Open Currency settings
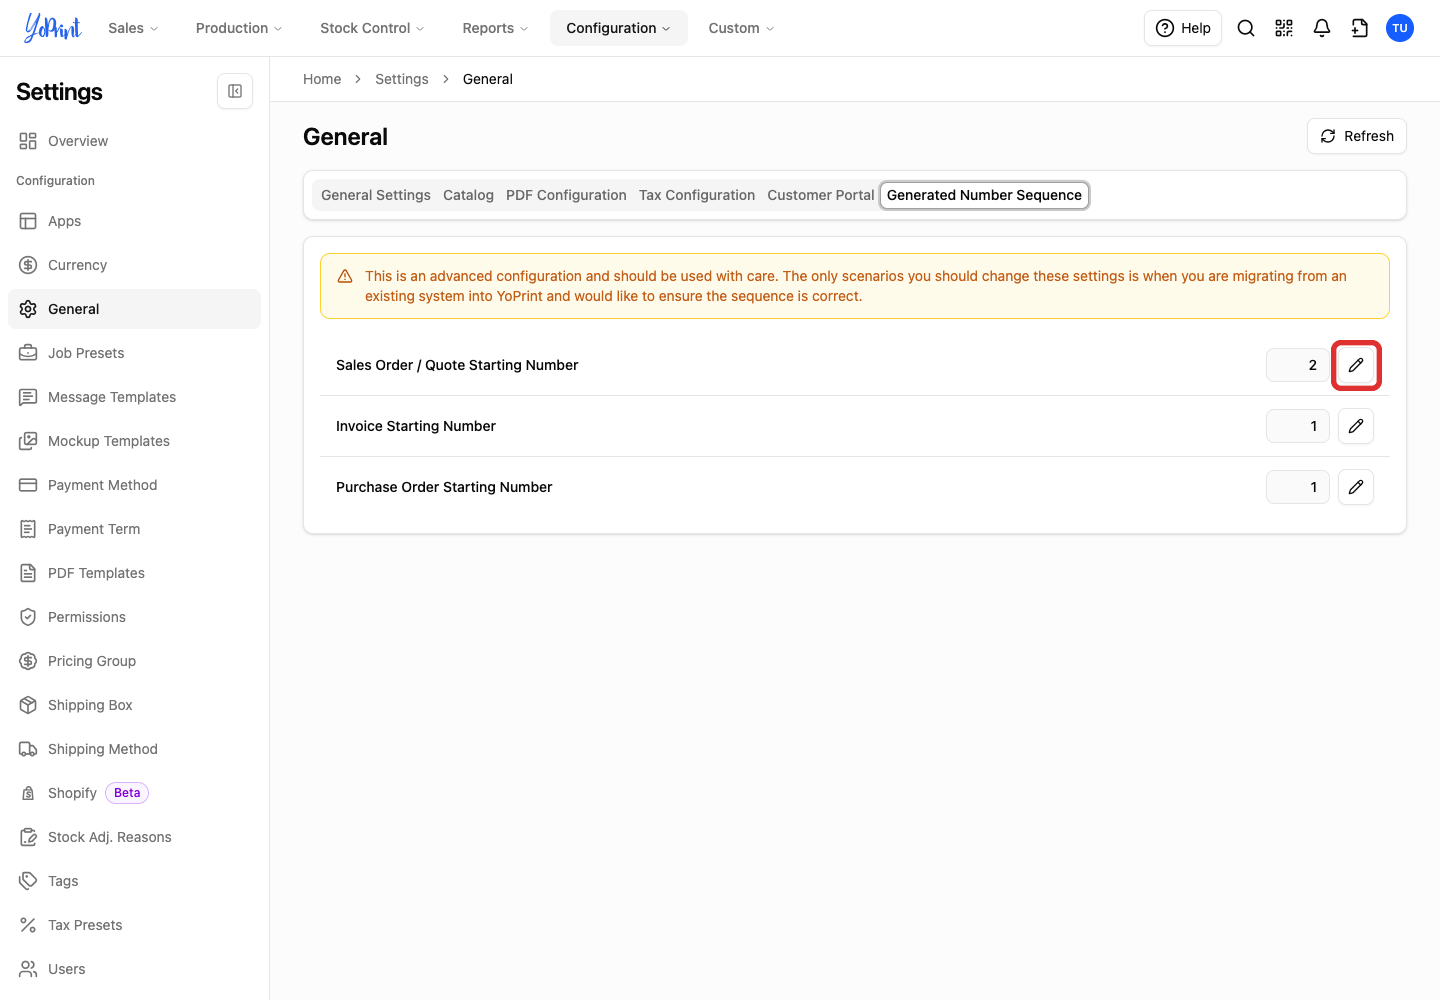Viewport: 1440px width, 1000px height. click(x=134, y=265)
